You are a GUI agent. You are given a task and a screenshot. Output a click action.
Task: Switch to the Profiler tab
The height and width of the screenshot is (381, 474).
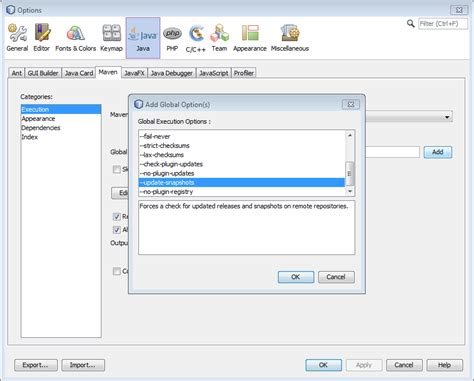244,73
